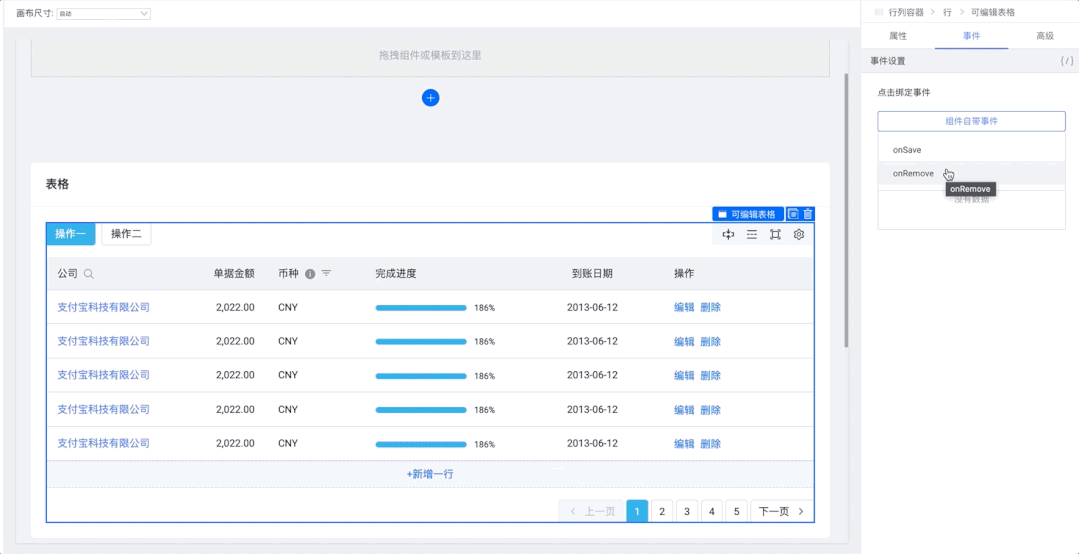
Task: Click the blue plus add-row button
Action: 430,98
